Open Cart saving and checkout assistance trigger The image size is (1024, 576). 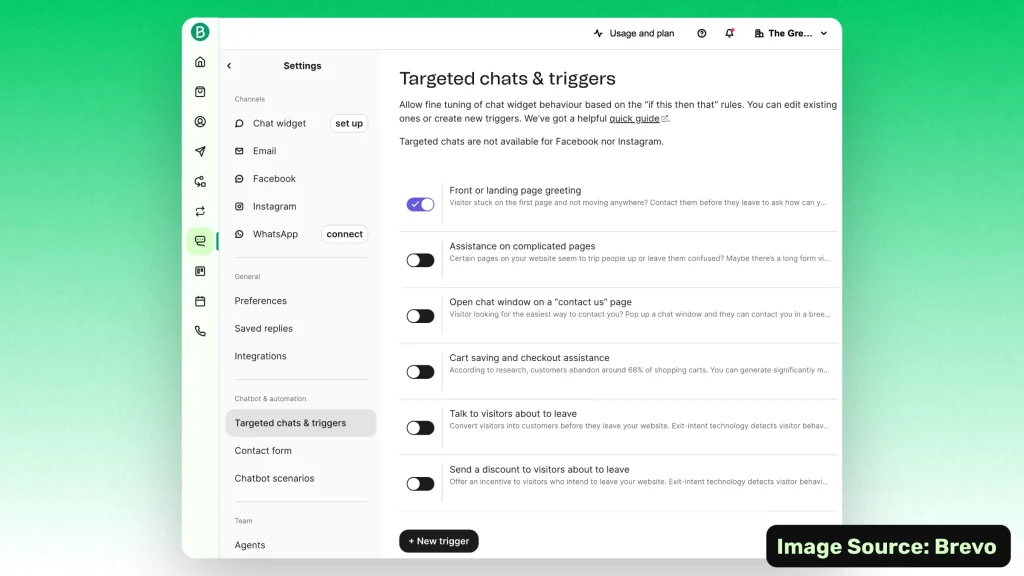[x=529, y=358]
